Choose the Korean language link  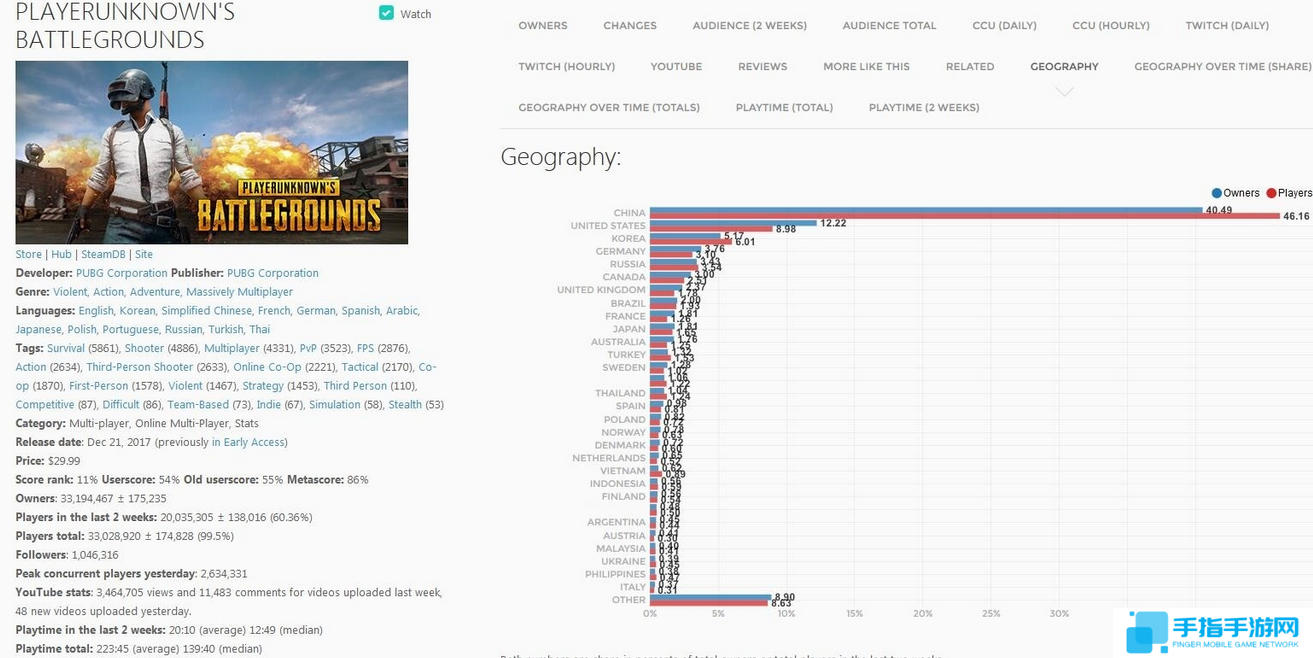[138, 311]
